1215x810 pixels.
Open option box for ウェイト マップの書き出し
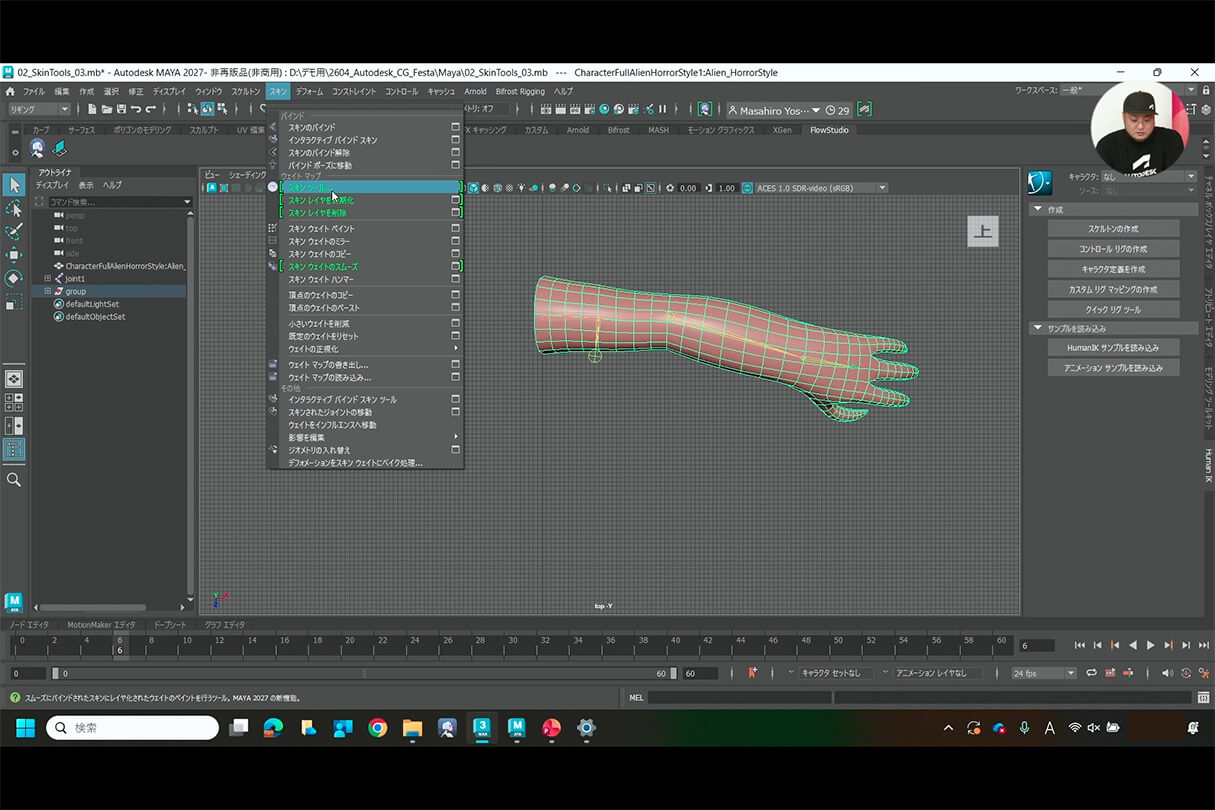coord(455,365)
